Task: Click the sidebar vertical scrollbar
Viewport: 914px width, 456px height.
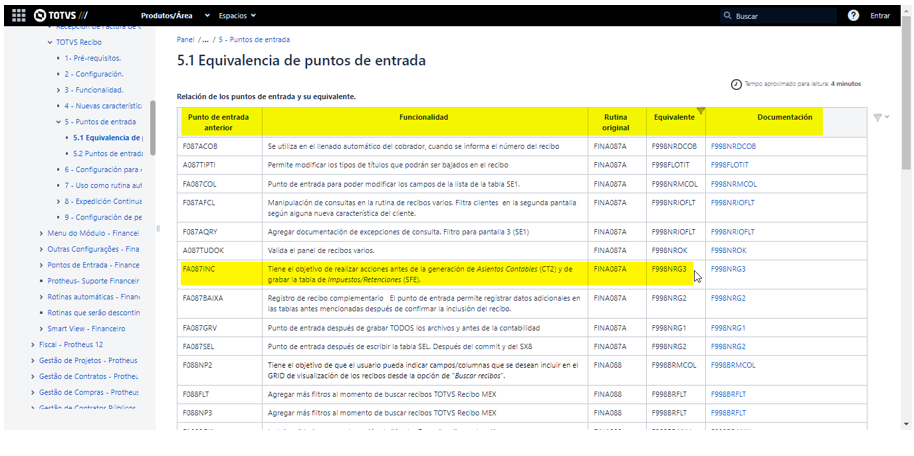Action: tap(153, 128)
